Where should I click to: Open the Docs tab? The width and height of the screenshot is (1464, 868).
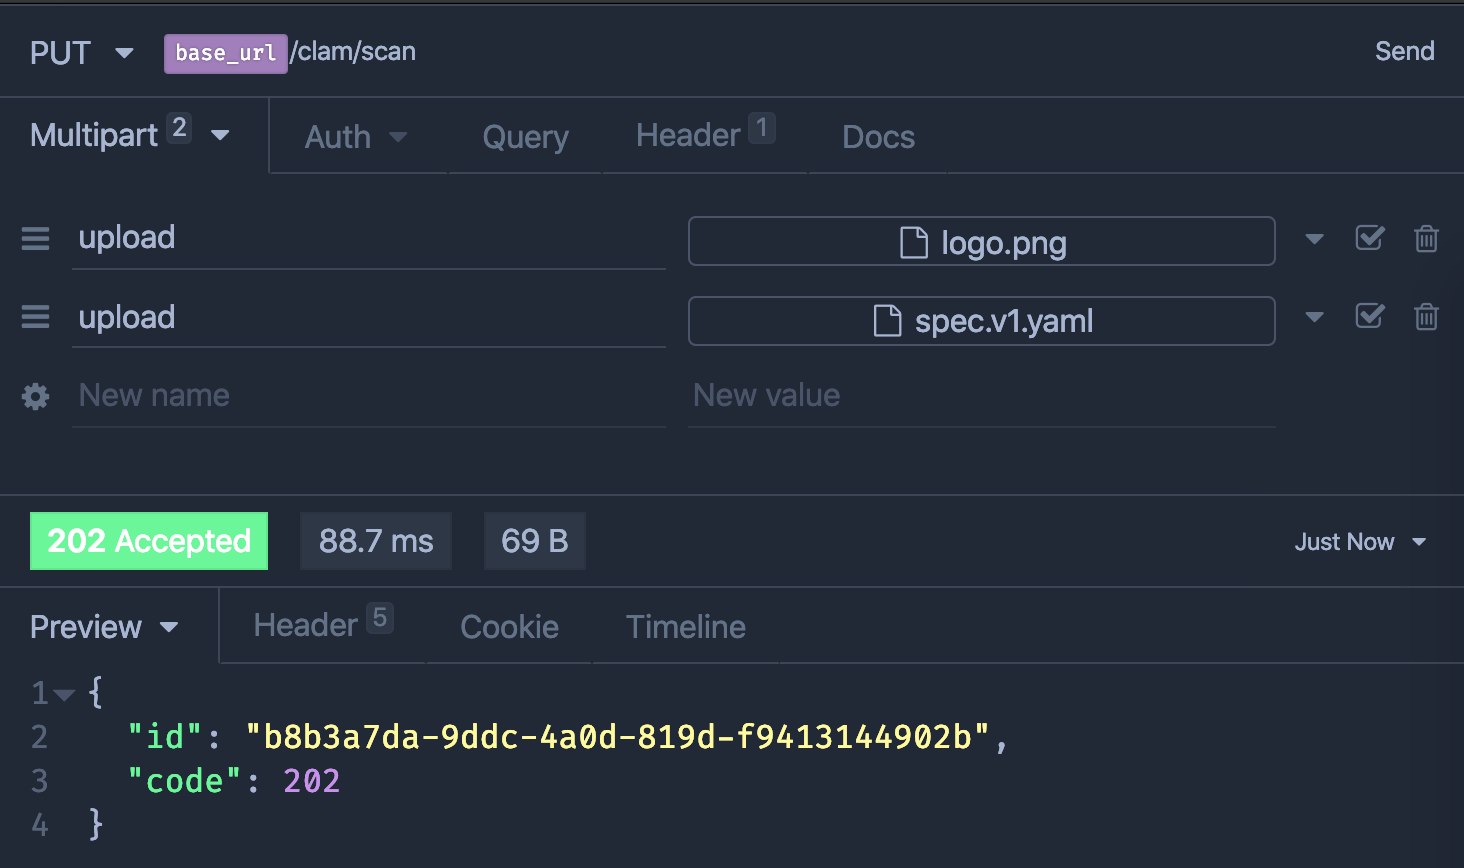pos(878,137)
